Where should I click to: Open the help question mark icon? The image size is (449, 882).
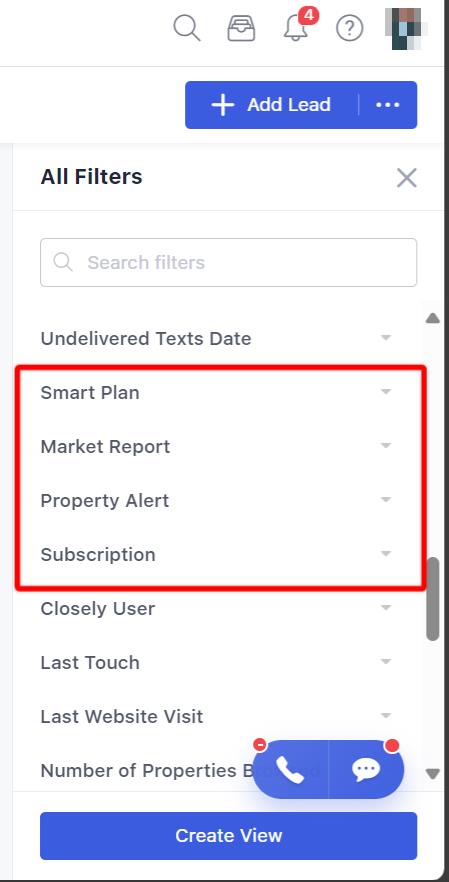[349, 28]
